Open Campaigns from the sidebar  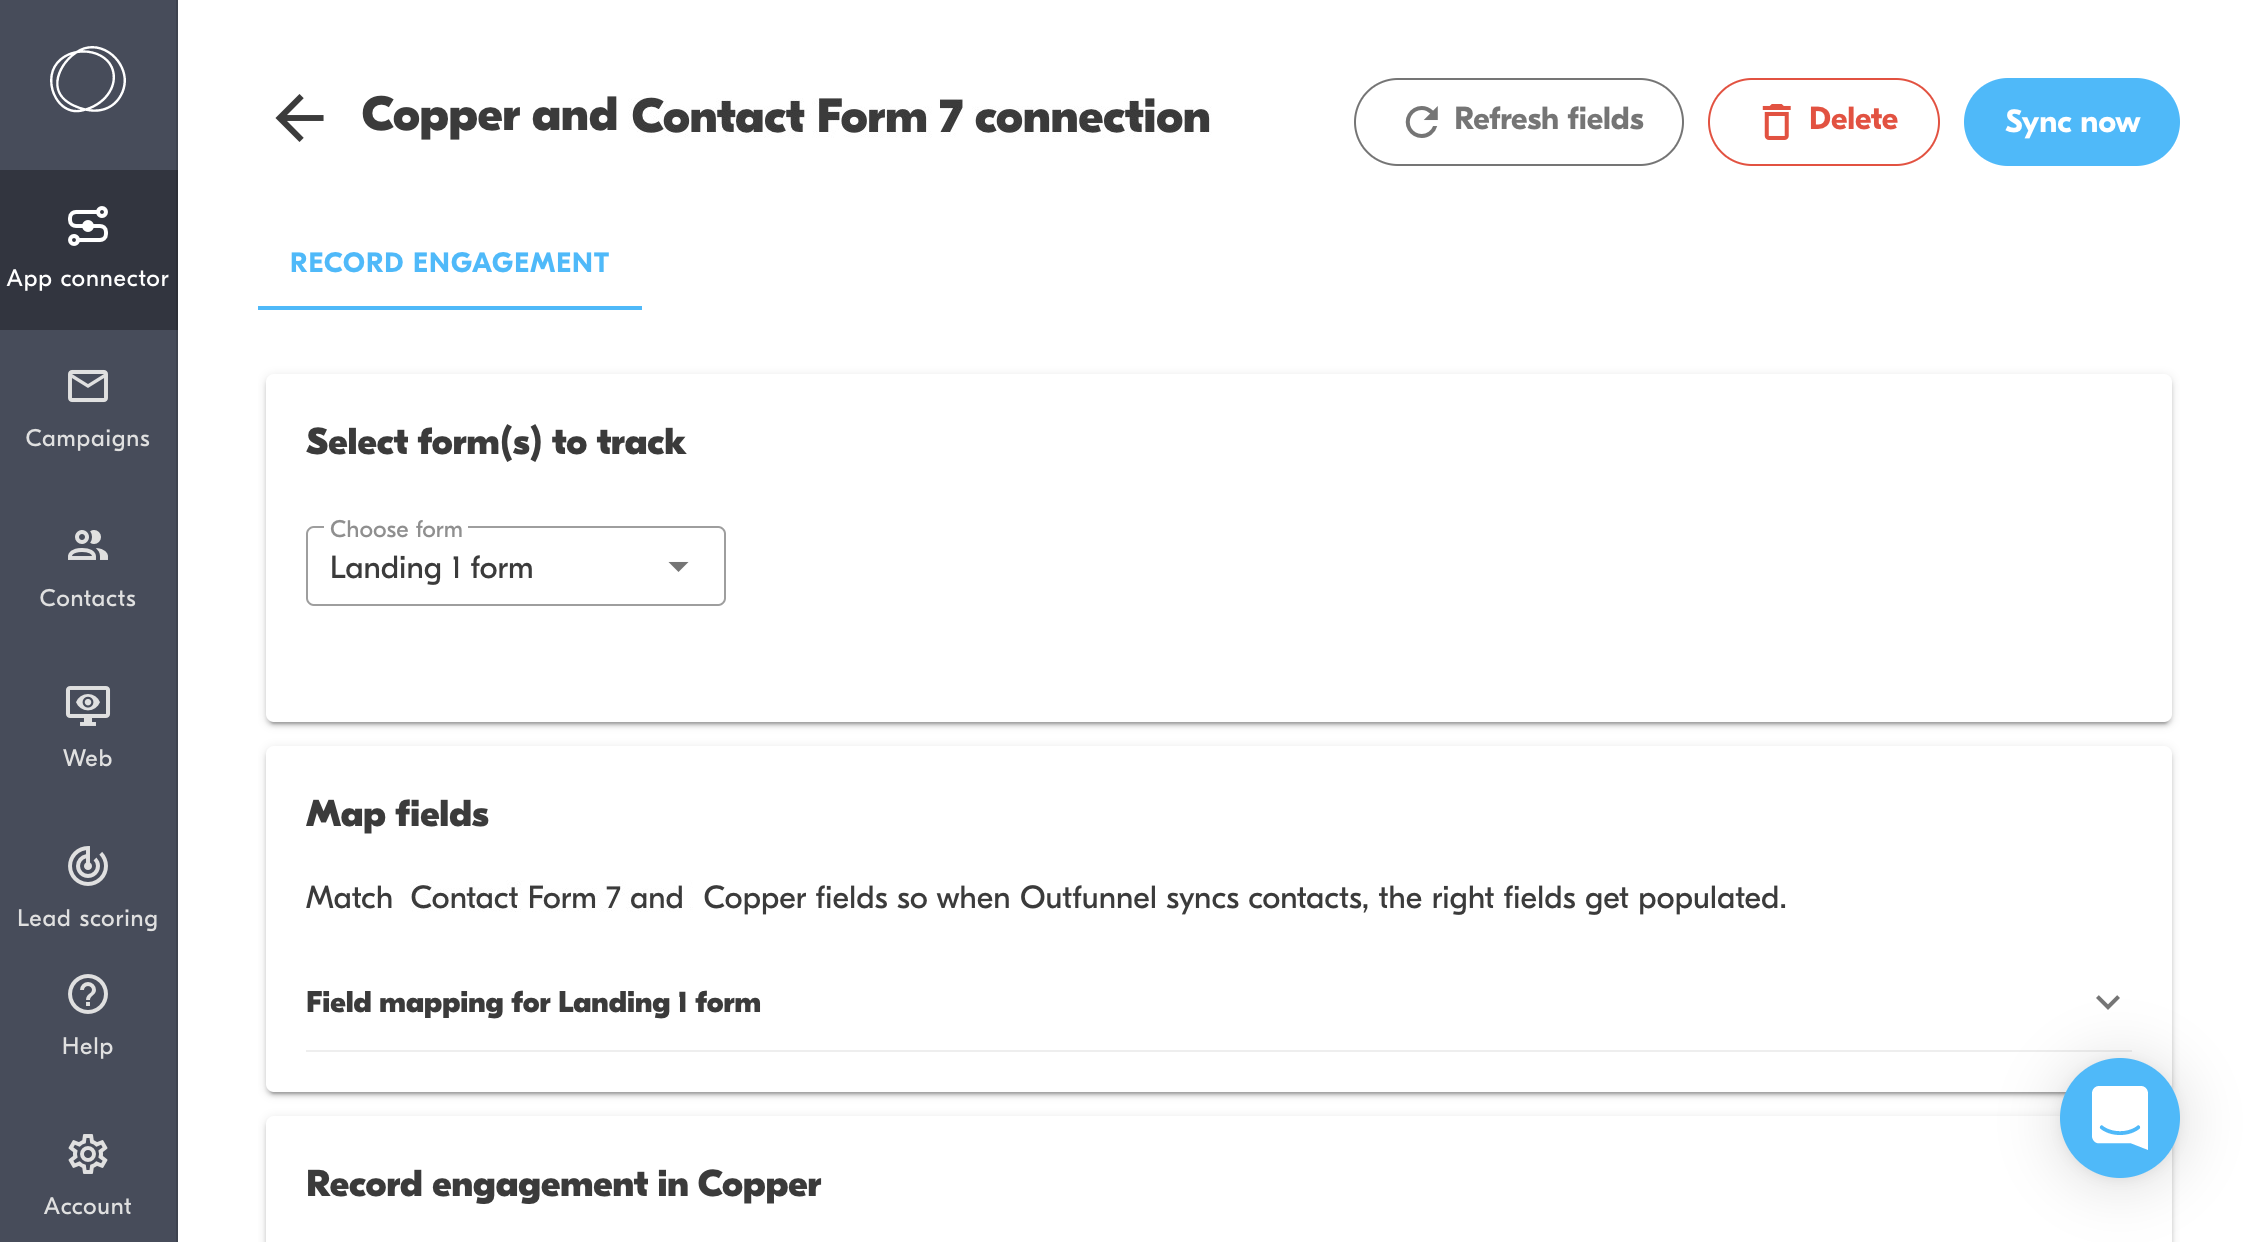coord(88,408)
